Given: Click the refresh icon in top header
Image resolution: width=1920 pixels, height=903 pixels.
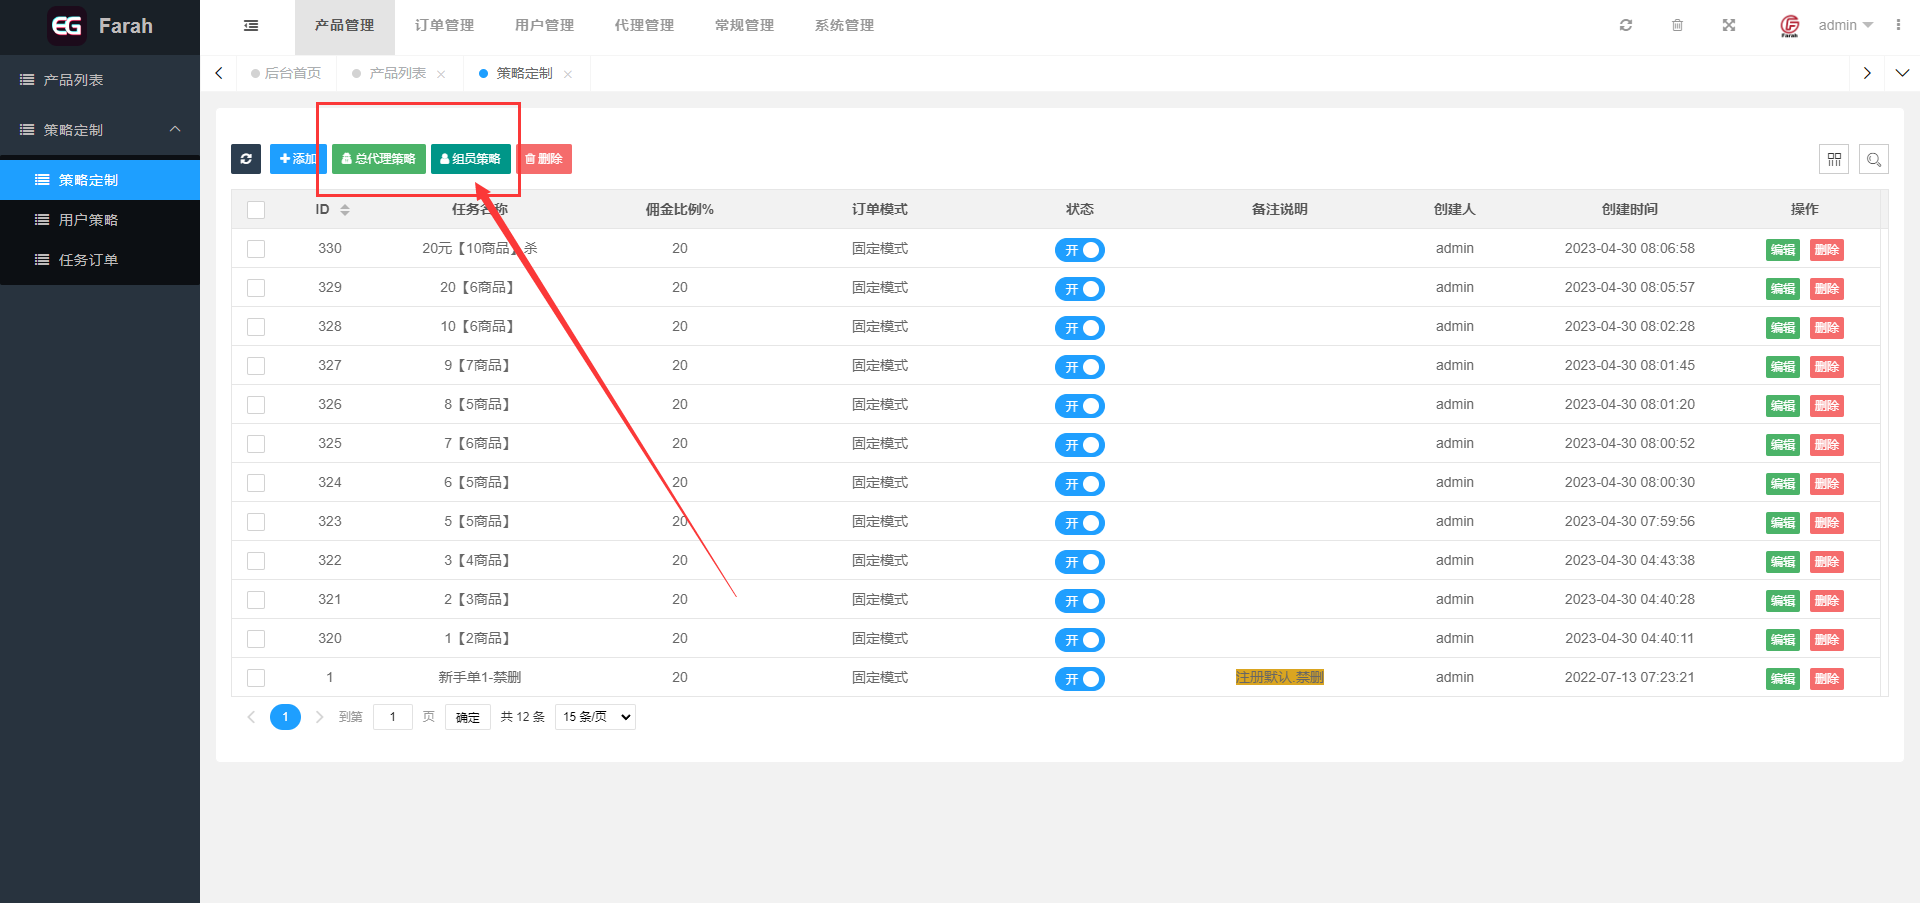Looking at the screenshot, I should [1626, 26].
